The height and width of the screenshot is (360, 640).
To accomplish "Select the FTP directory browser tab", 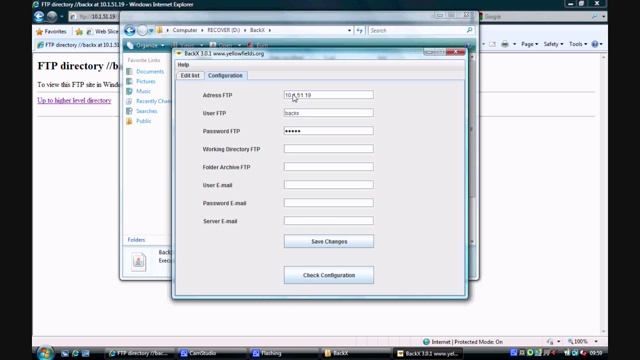I will click(x=78, y=45).
